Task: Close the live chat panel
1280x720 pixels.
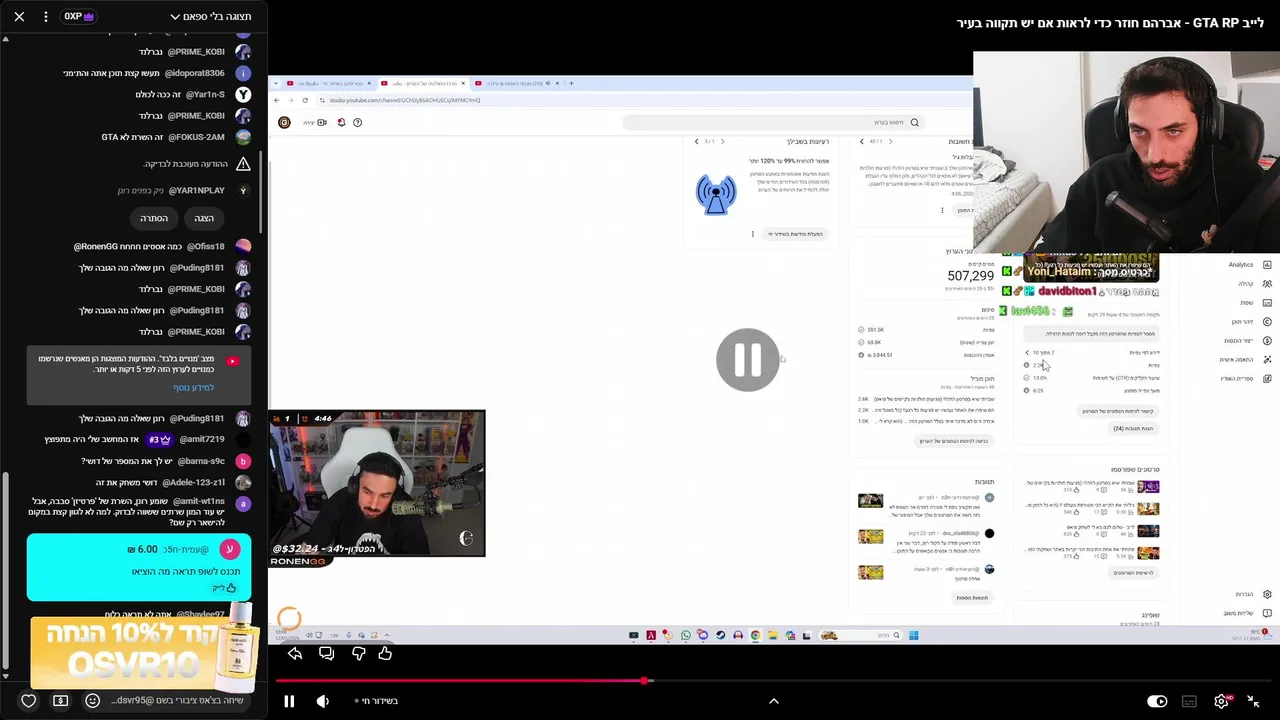Action: coord(19,16)
